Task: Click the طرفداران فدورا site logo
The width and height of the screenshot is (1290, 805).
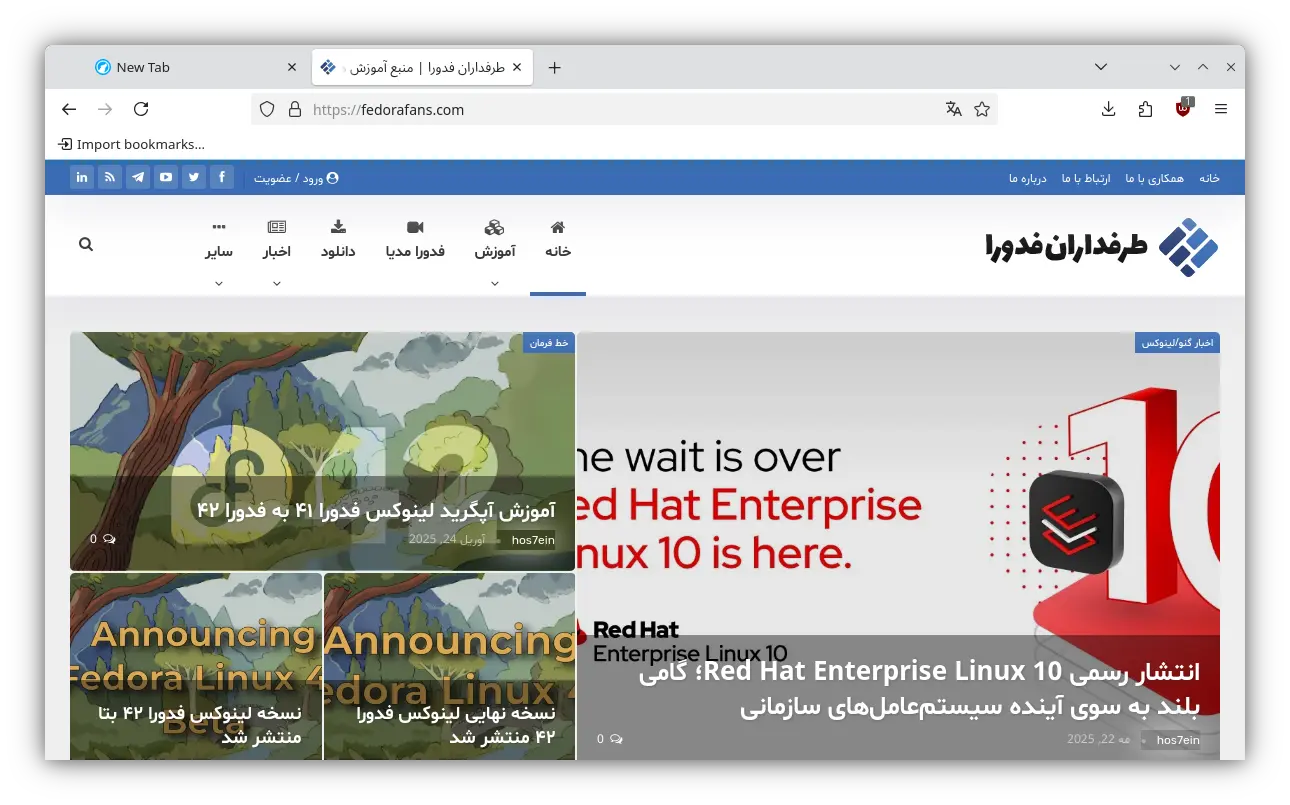Action: [x=1102, y=246]
